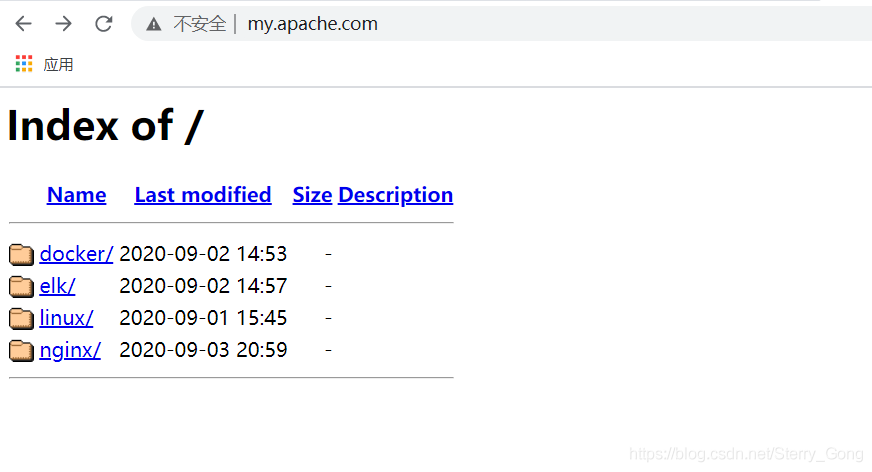Sort listing by the Name column header

click(x=76, y=195)
